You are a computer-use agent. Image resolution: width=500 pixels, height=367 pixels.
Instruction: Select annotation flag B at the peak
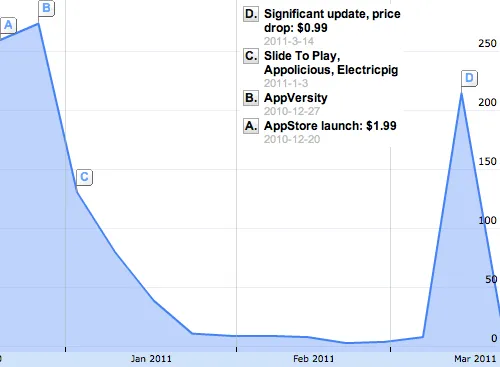(46, 8)
